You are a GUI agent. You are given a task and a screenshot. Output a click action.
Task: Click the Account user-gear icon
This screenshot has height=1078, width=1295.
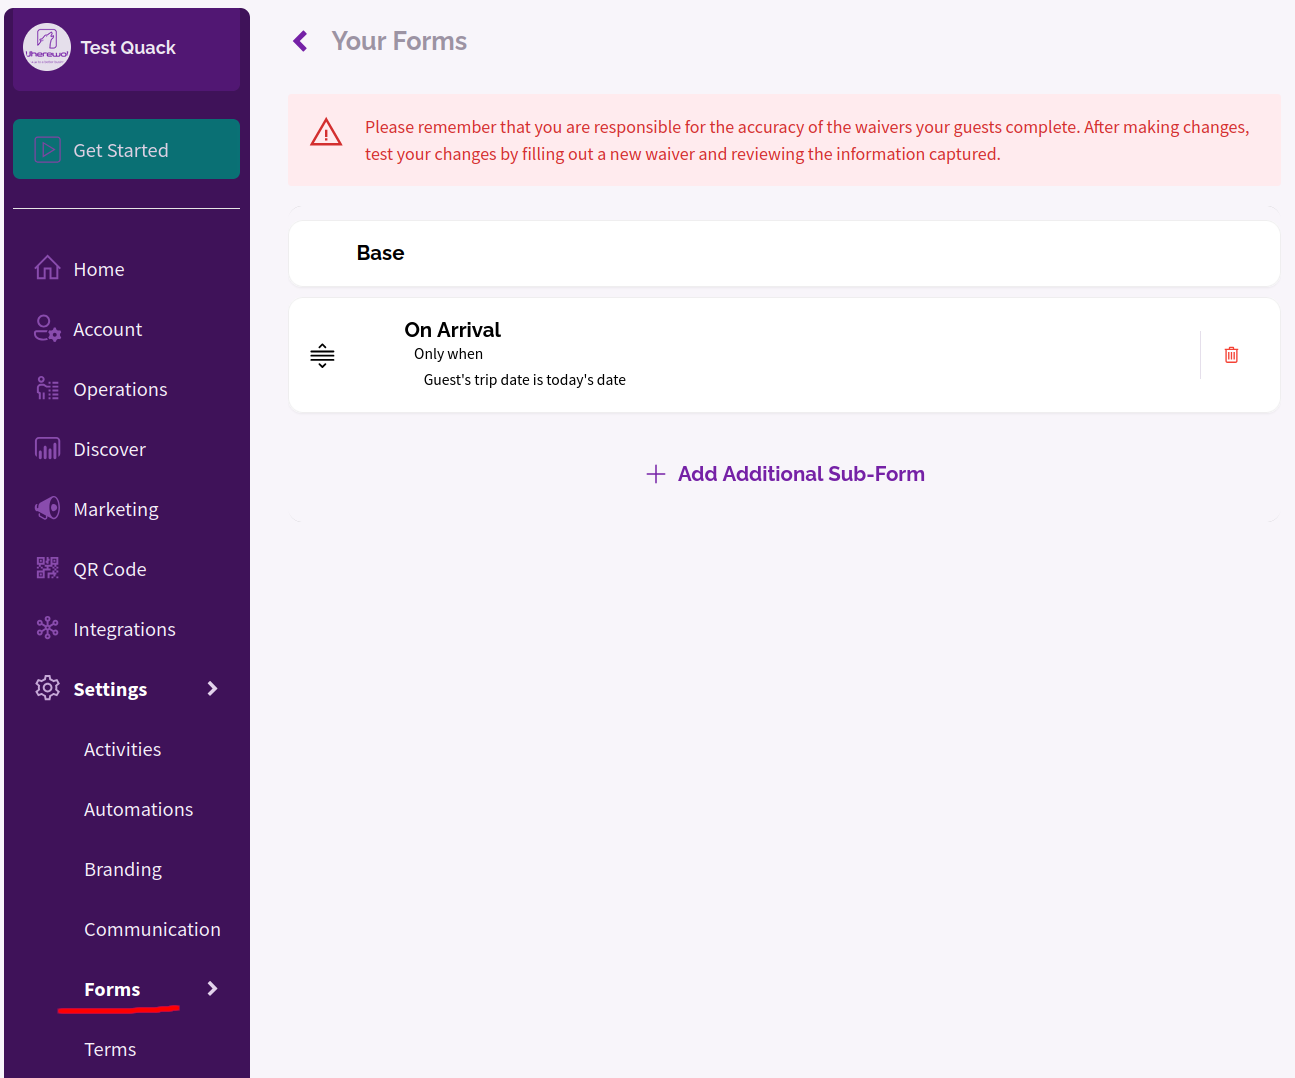pyautogui.click(x=47, y=328)
